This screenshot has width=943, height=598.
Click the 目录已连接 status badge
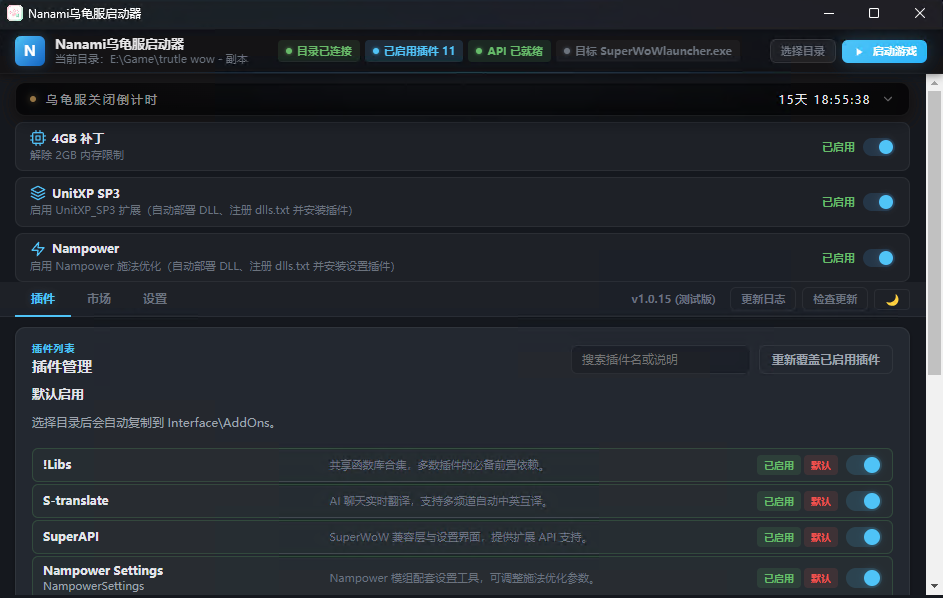[x=319, y=51]
